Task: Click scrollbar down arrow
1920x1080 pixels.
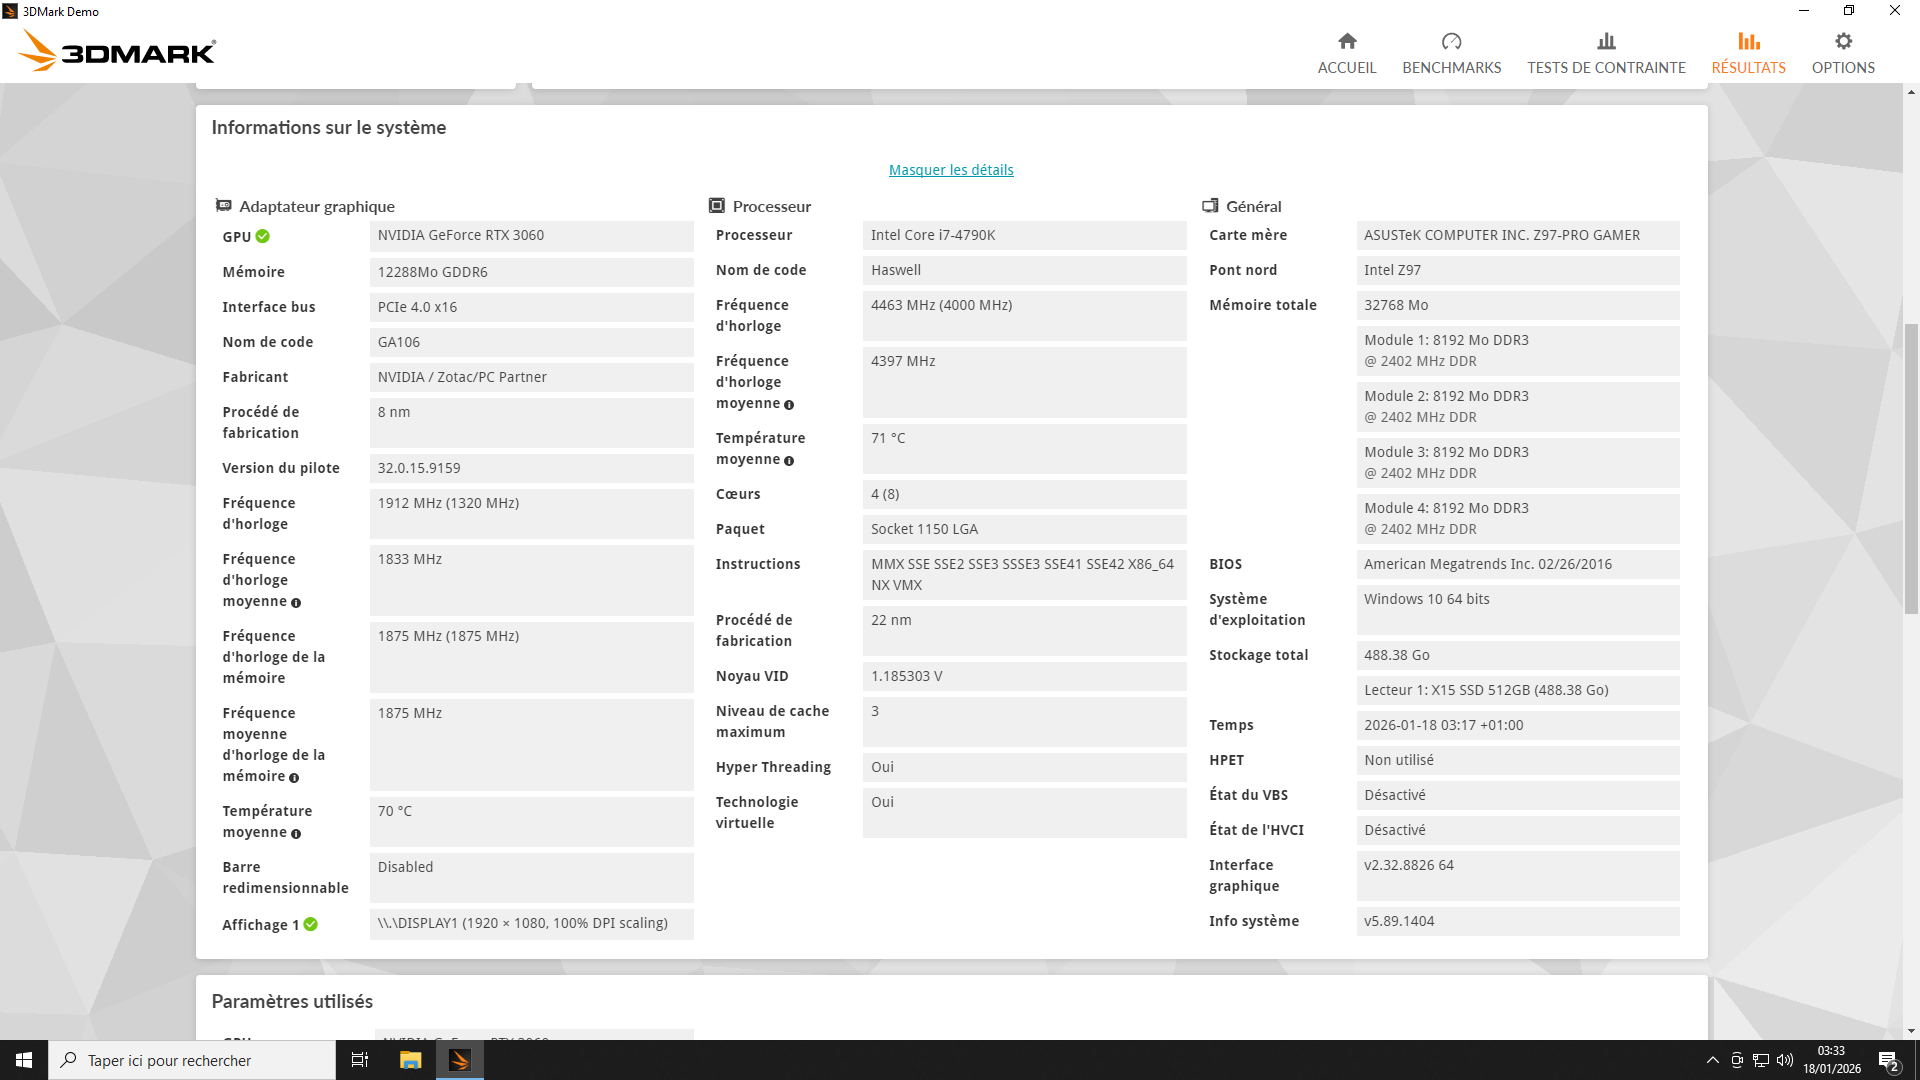Action: [1911, 1031]
